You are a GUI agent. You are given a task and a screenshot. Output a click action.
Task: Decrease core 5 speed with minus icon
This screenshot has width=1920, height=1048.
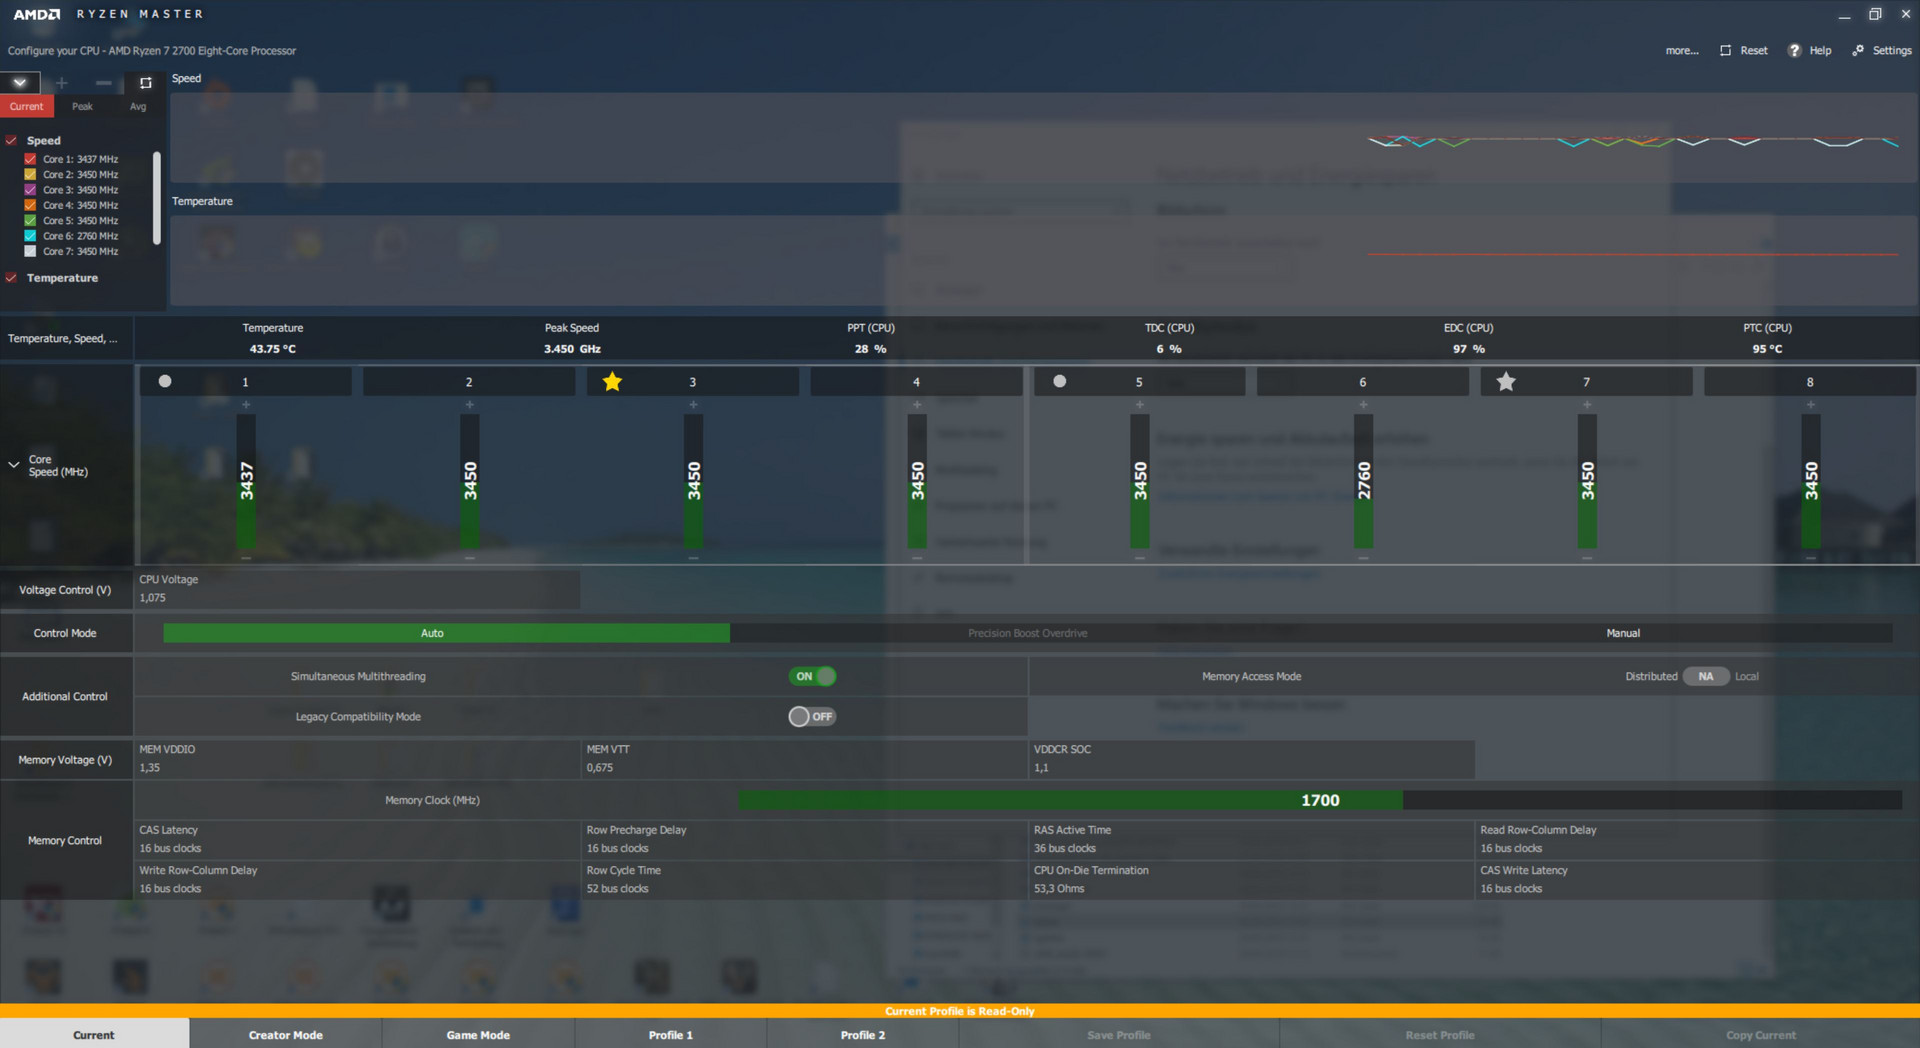[1140, 558]
